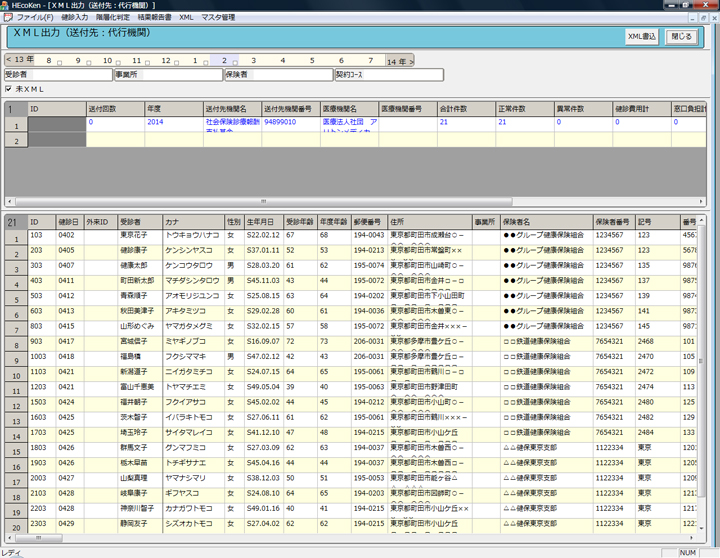Open the 結果報告書 menu
This screenshot has width=720, height=558.
click(x=154, y=18)
